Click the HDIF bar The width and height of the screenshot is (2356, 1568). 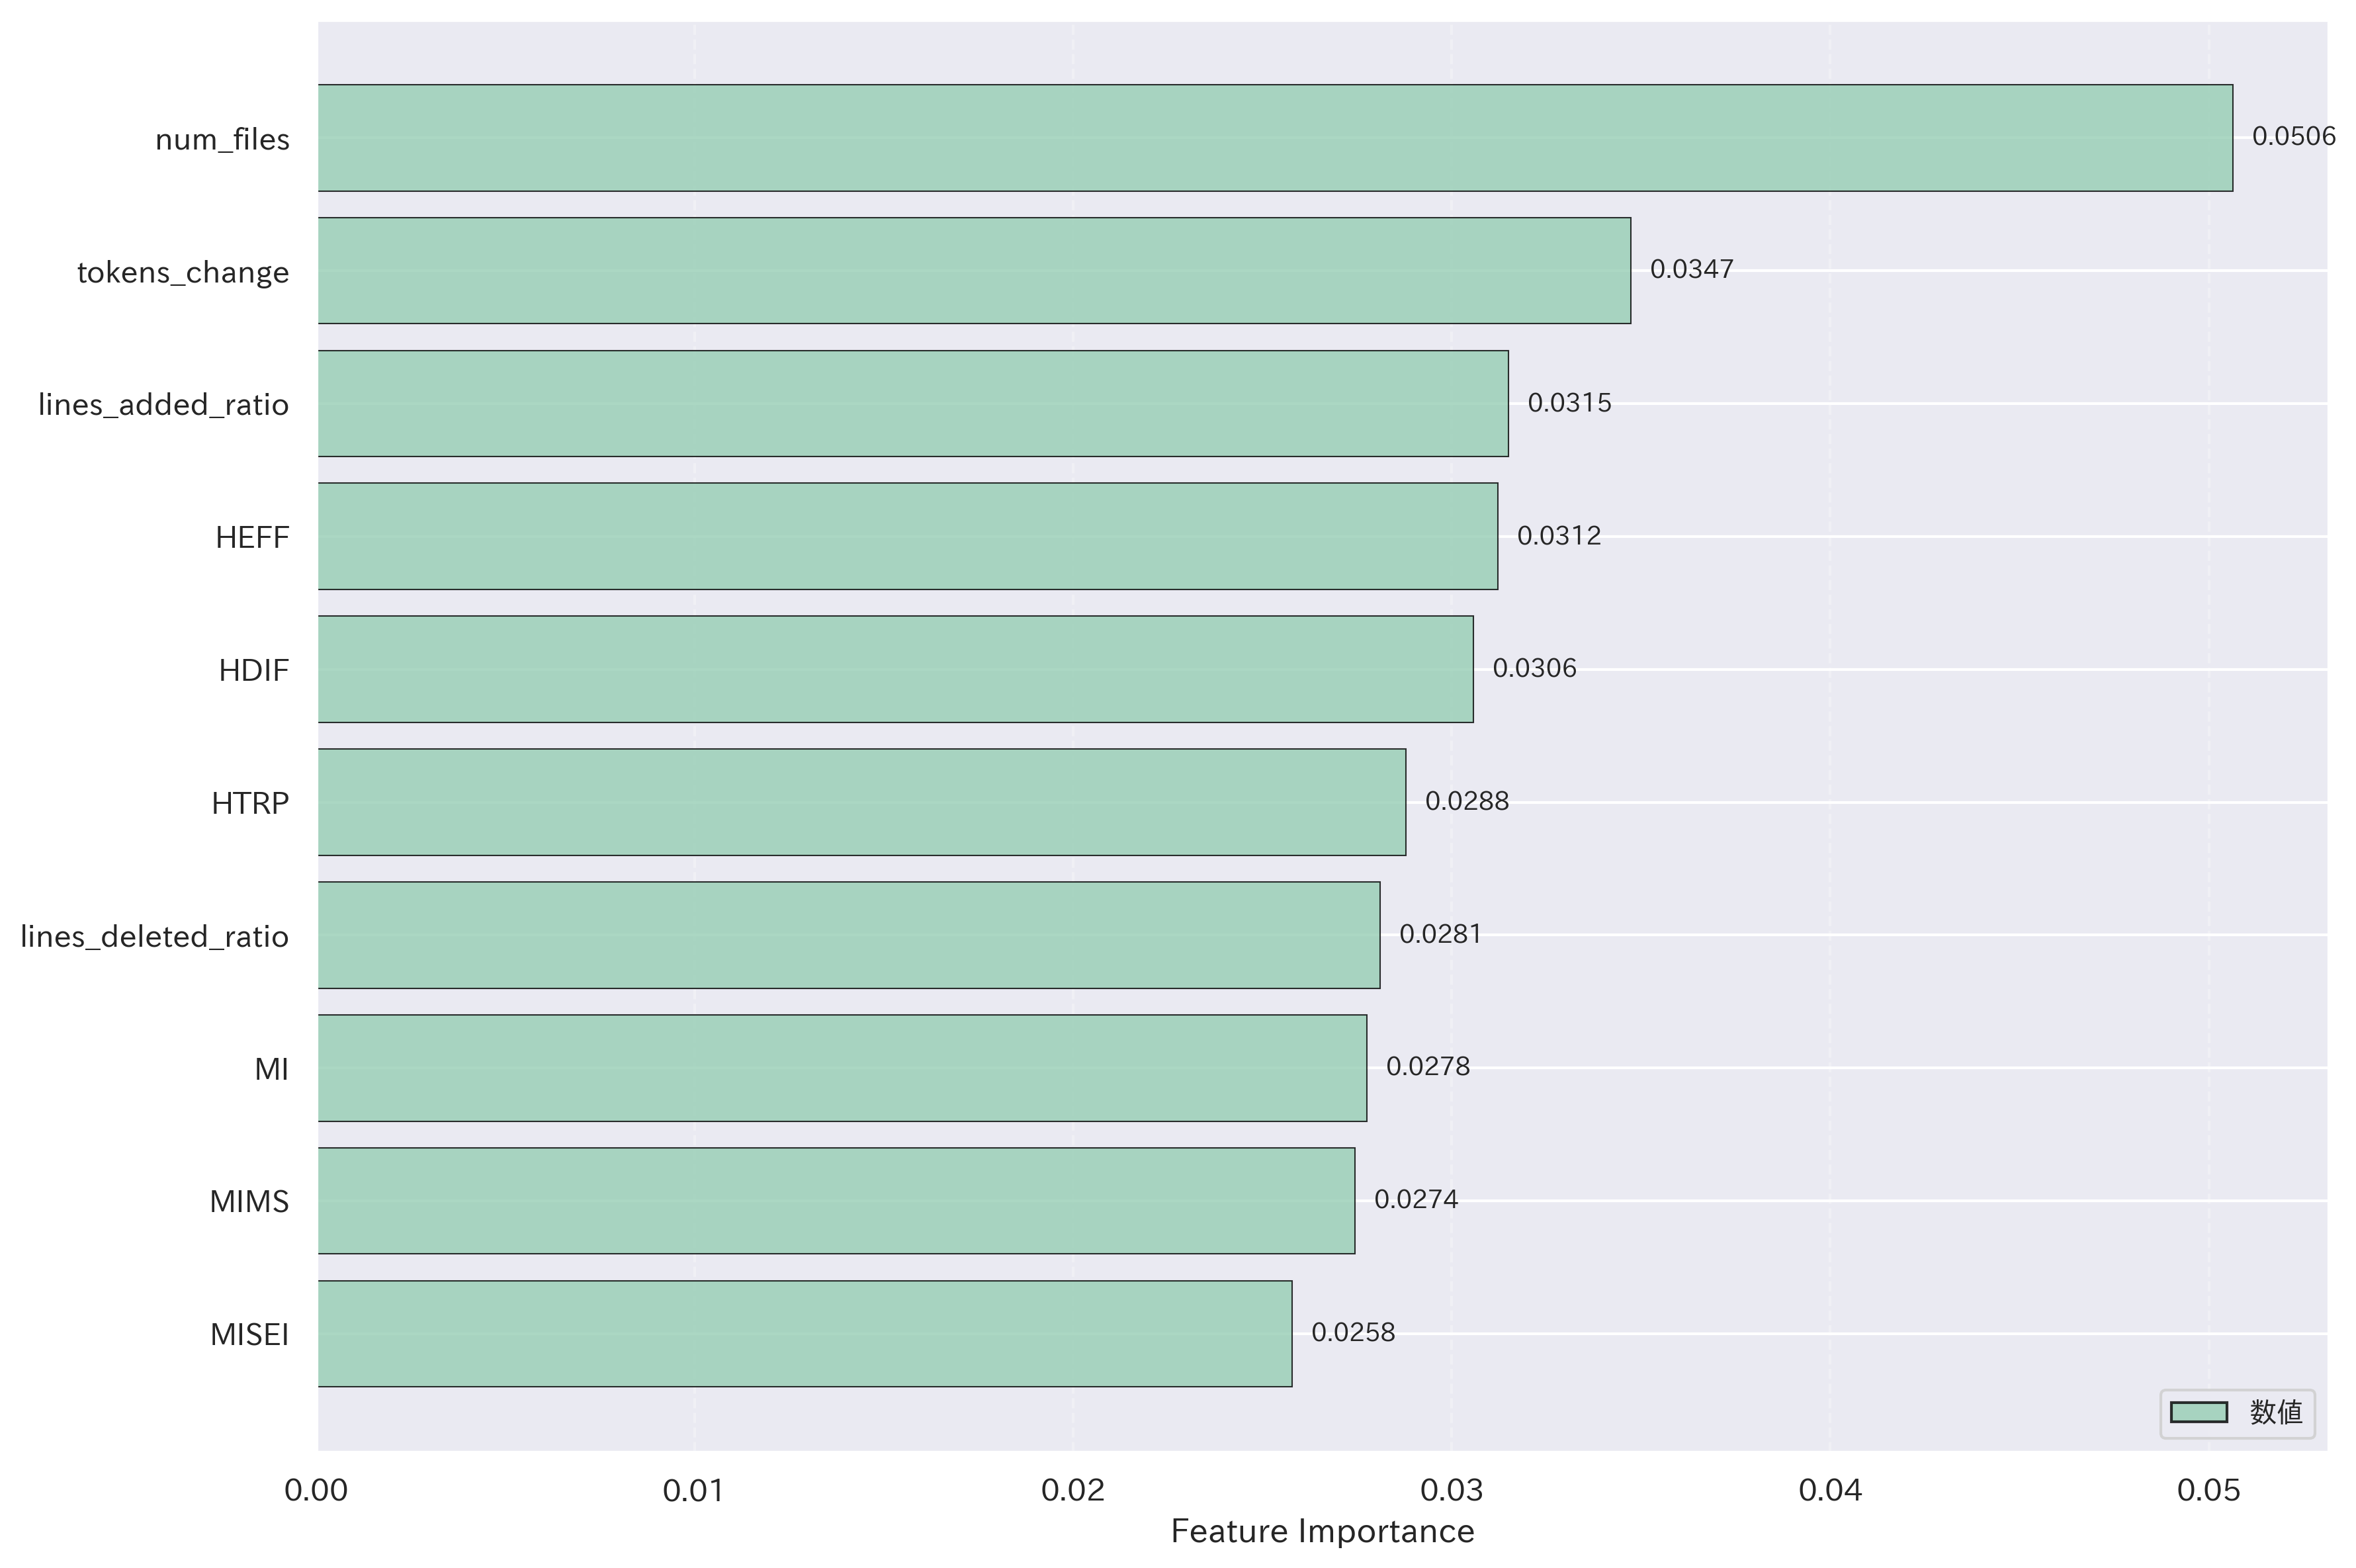[x=895, y=669]
